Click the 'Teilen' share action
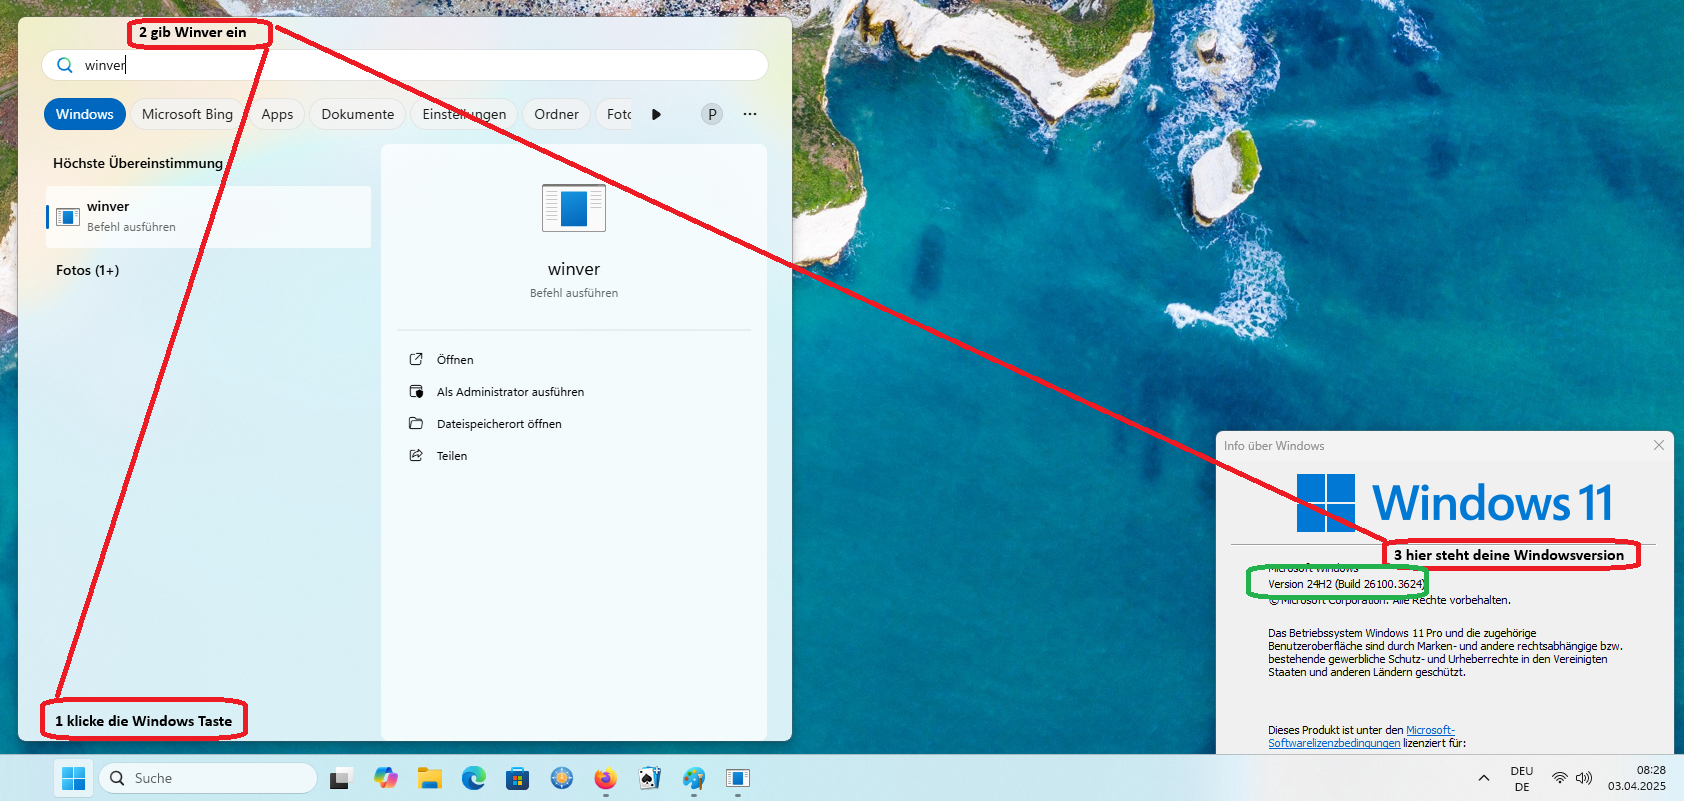The image size is (1684, 801). coord(452,455)
